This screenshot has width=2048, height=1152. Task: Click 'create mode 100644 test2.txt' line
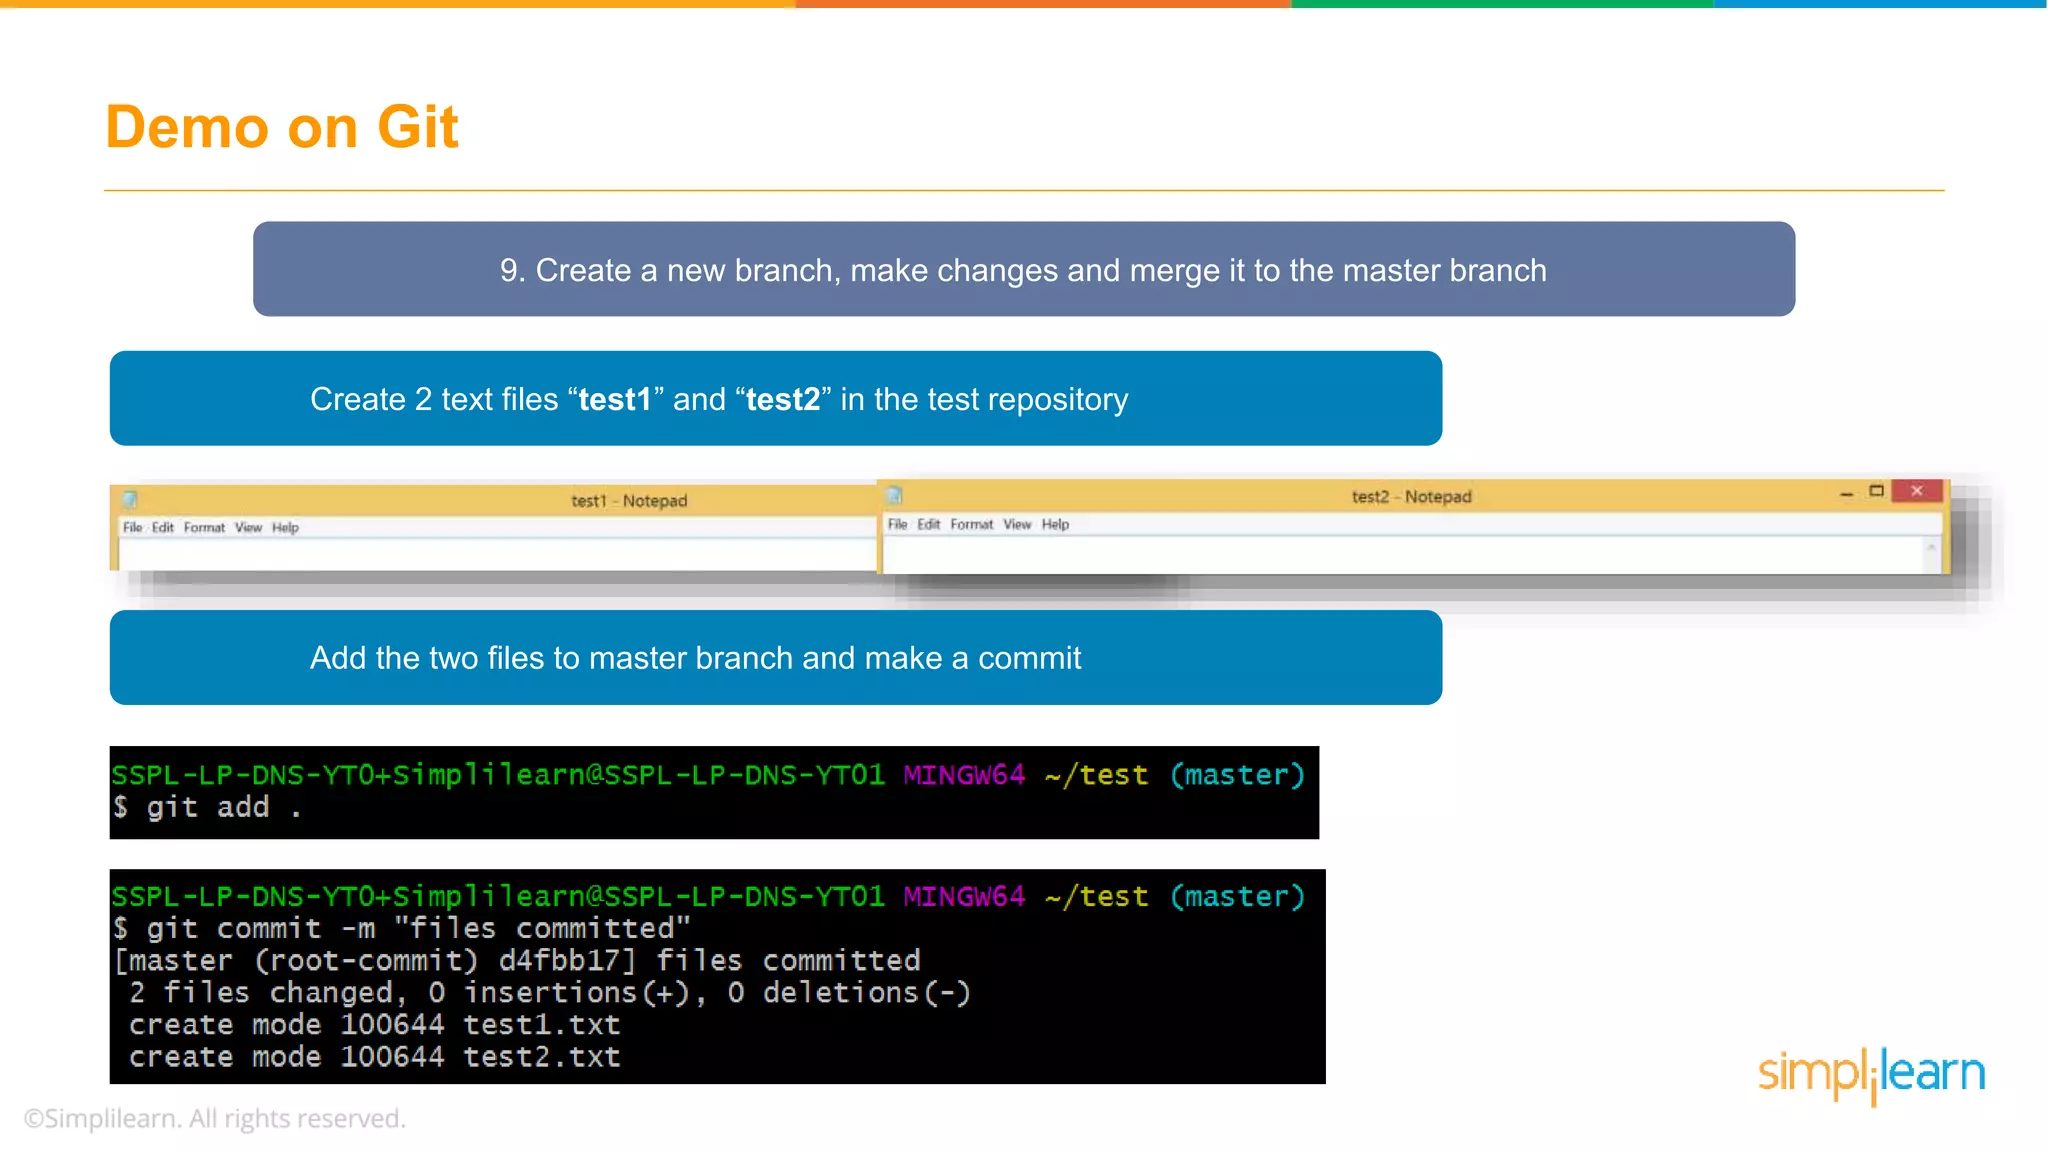pos(374,1057)
